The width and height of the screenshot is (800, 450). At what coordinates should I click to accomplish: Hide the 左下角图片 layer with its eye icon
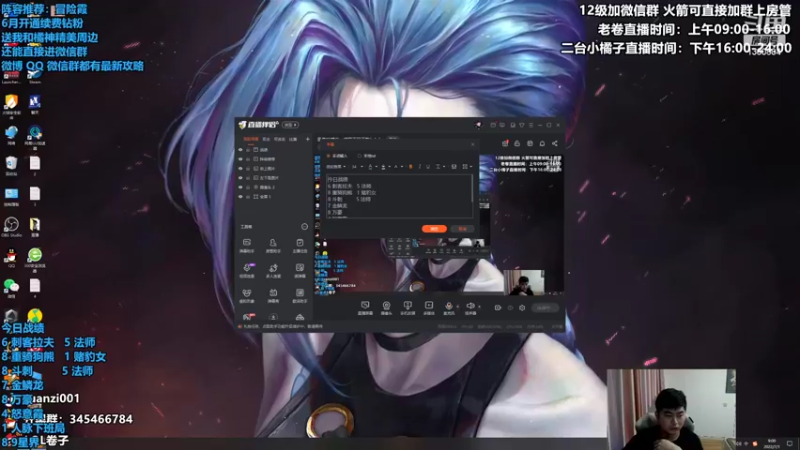[241, 178]
